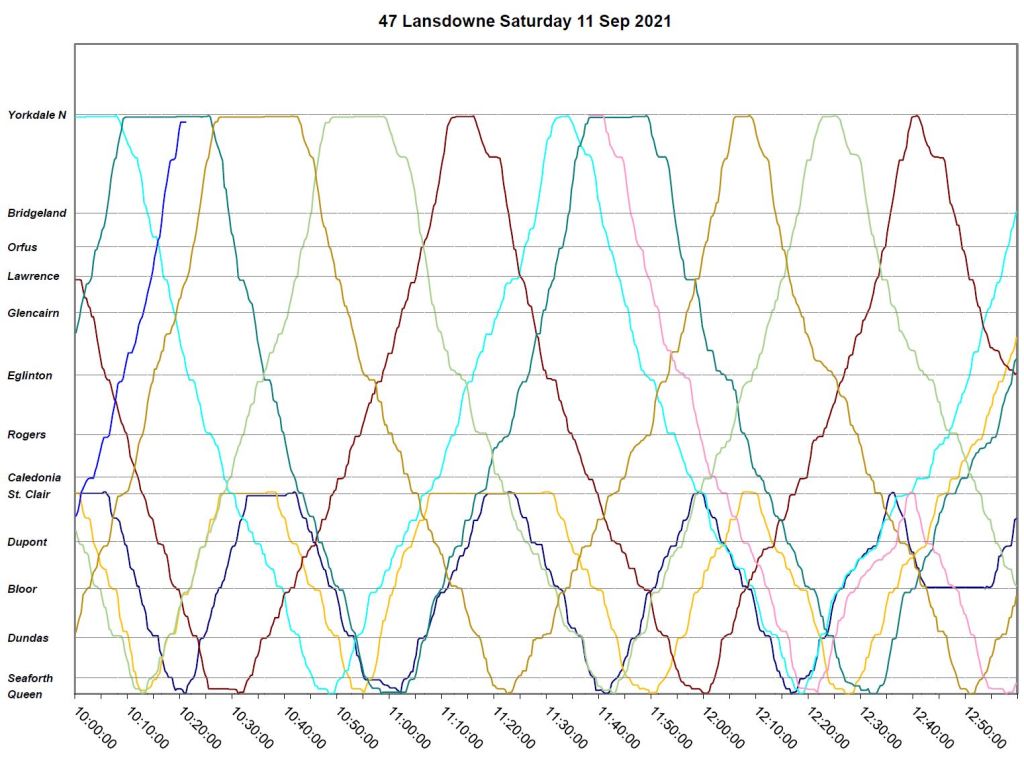Click the Caledonia axis label
Screen dimensions: 1024x758
click(34, 477)
